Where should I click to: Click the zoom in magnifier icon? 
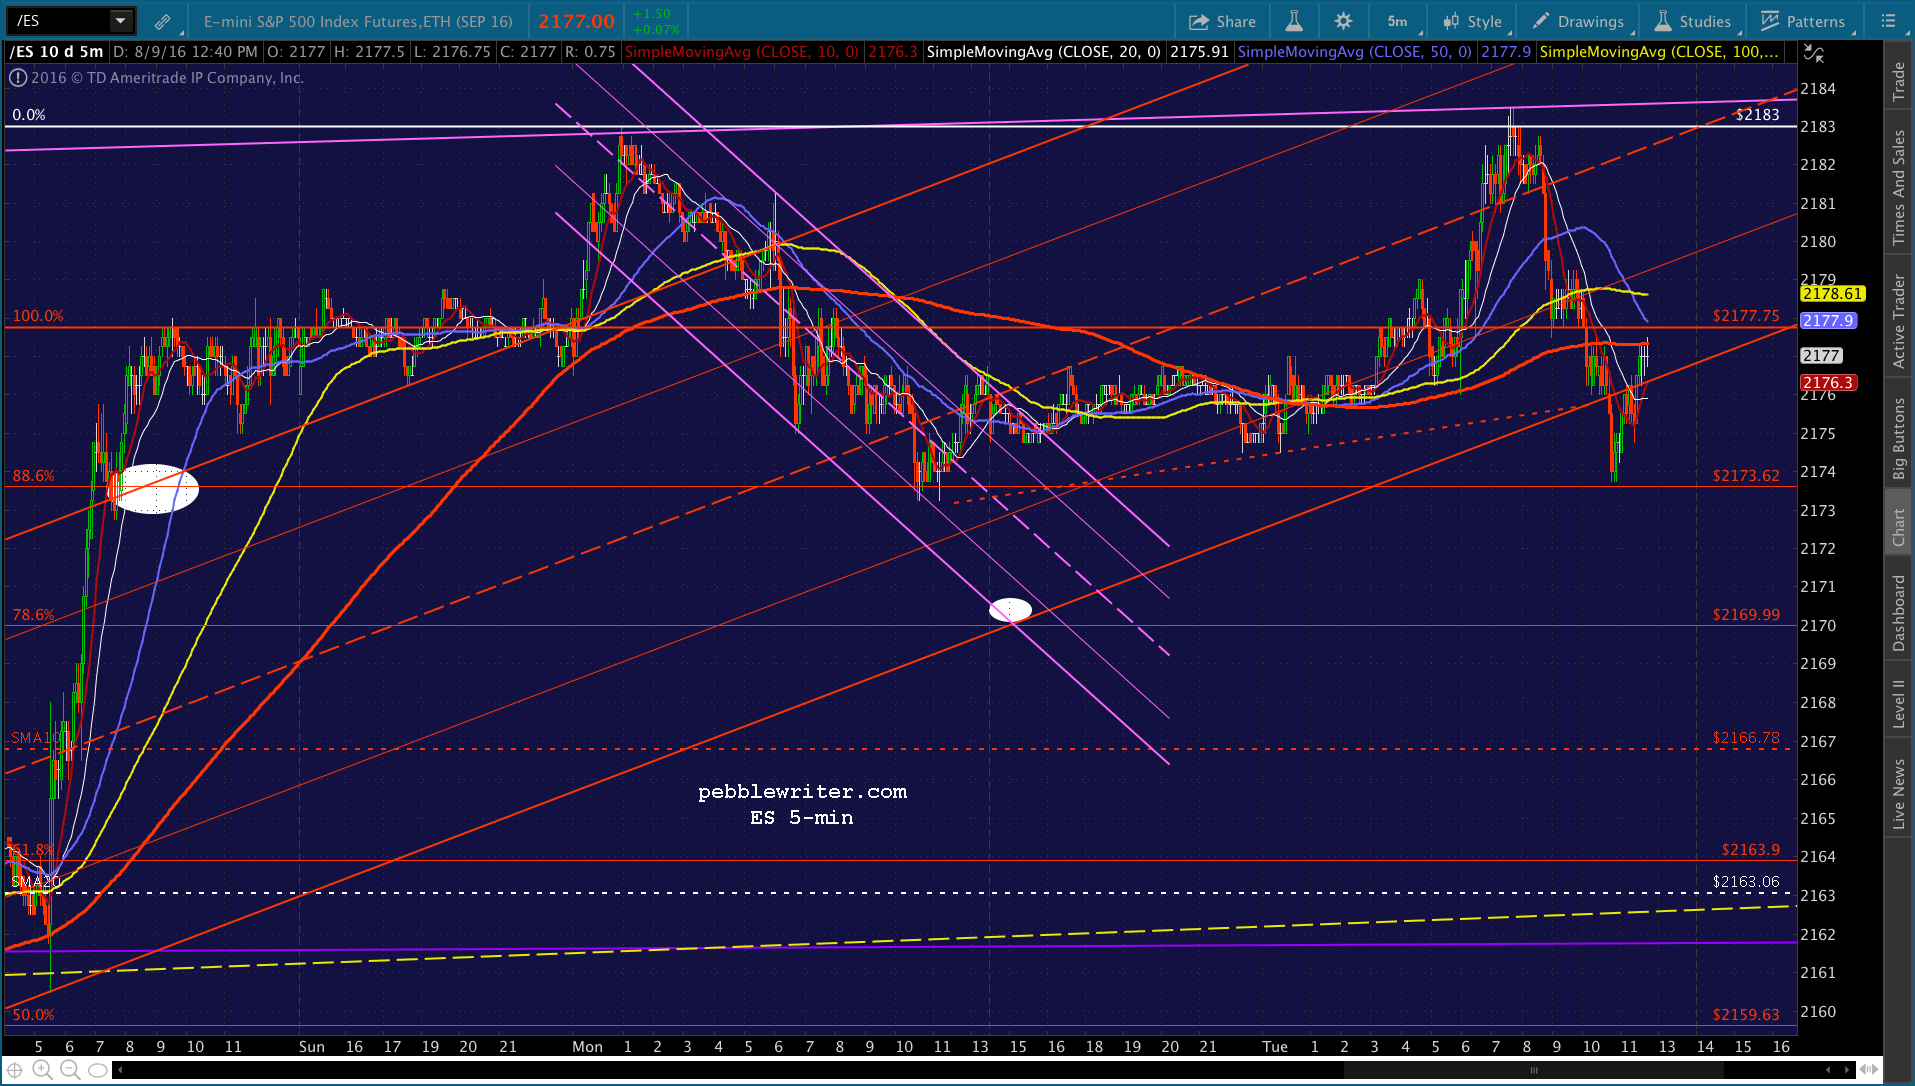coord(43,1070)
